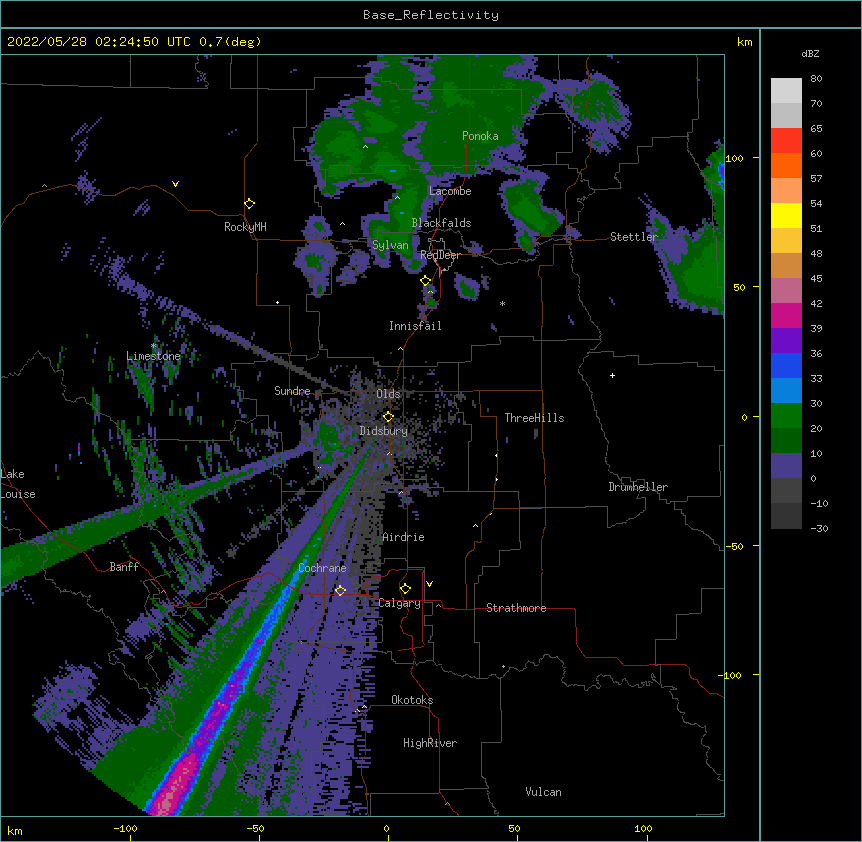Click the Stettler city label
The height and width of the screenshot is (842, 862).
point(634,237)
